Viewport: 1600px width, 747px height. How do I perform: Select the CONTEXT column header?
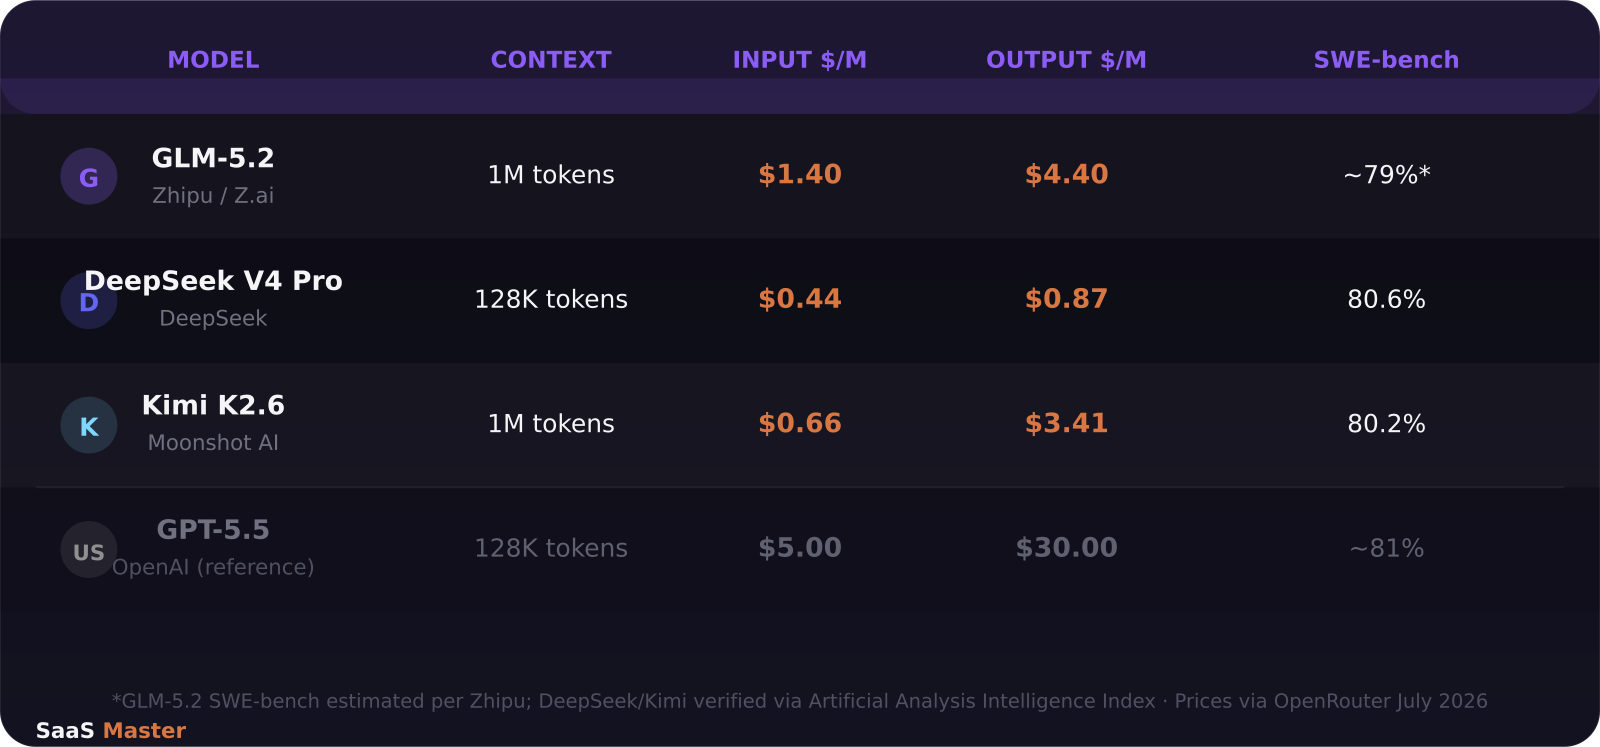tap(551, 60)
